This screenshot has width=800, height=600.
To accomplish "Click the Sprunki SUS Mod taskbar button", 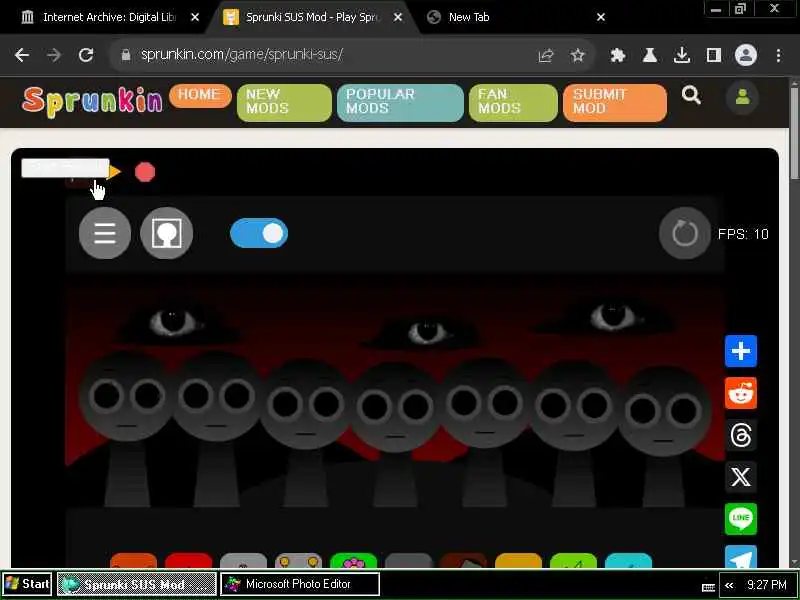I will coord(137,584).
